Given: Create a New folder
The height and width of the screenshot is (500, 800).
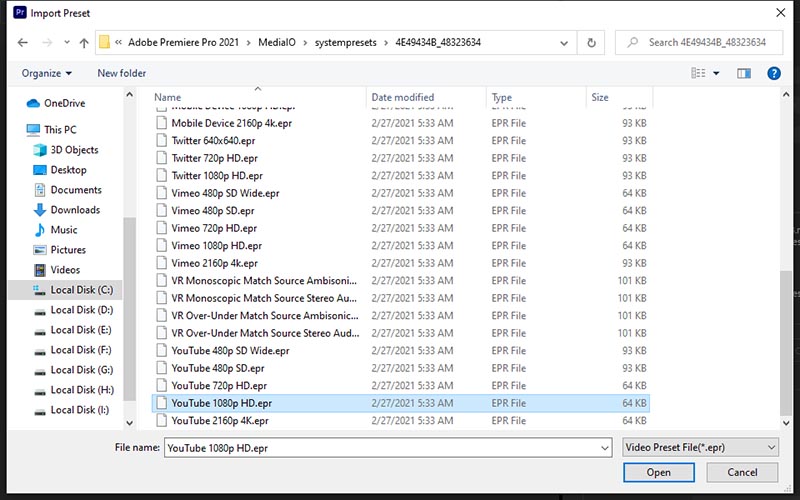Looking at the screenshot, I should coord(121,73).
